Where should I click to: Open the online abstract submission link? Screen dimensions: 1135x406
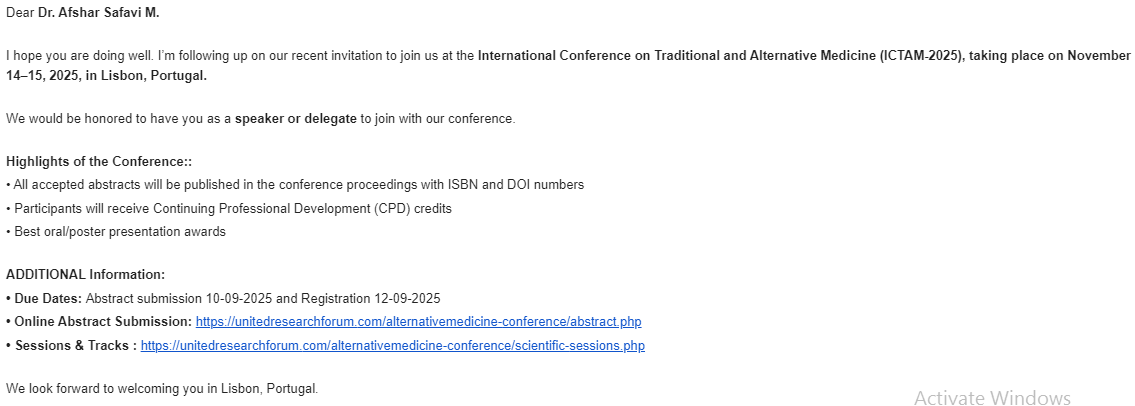pos(418,322)
